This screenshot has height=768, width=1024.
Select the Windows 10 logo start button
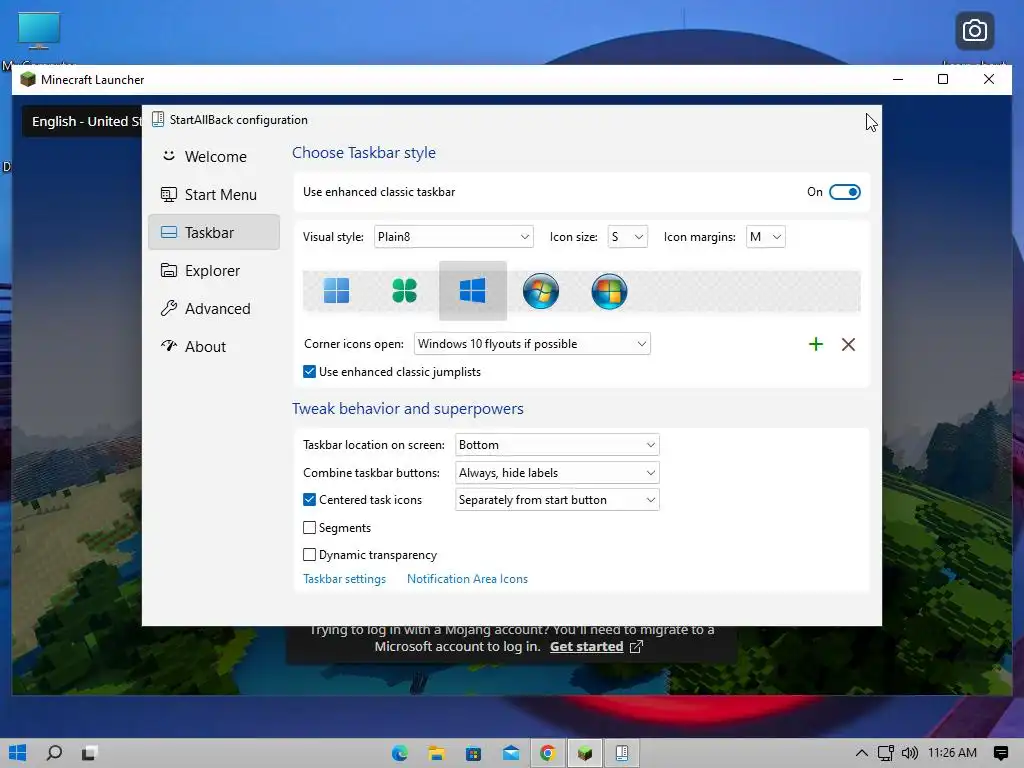473,291
